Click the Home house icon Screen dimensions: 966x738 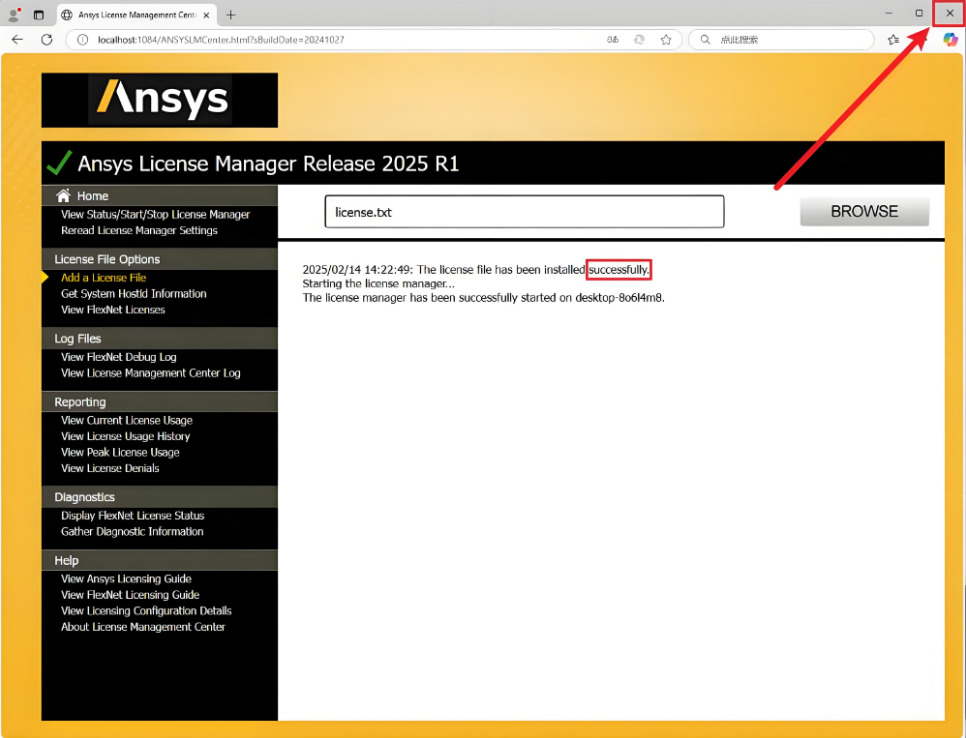pyautogui.click(x=63, y=195)
